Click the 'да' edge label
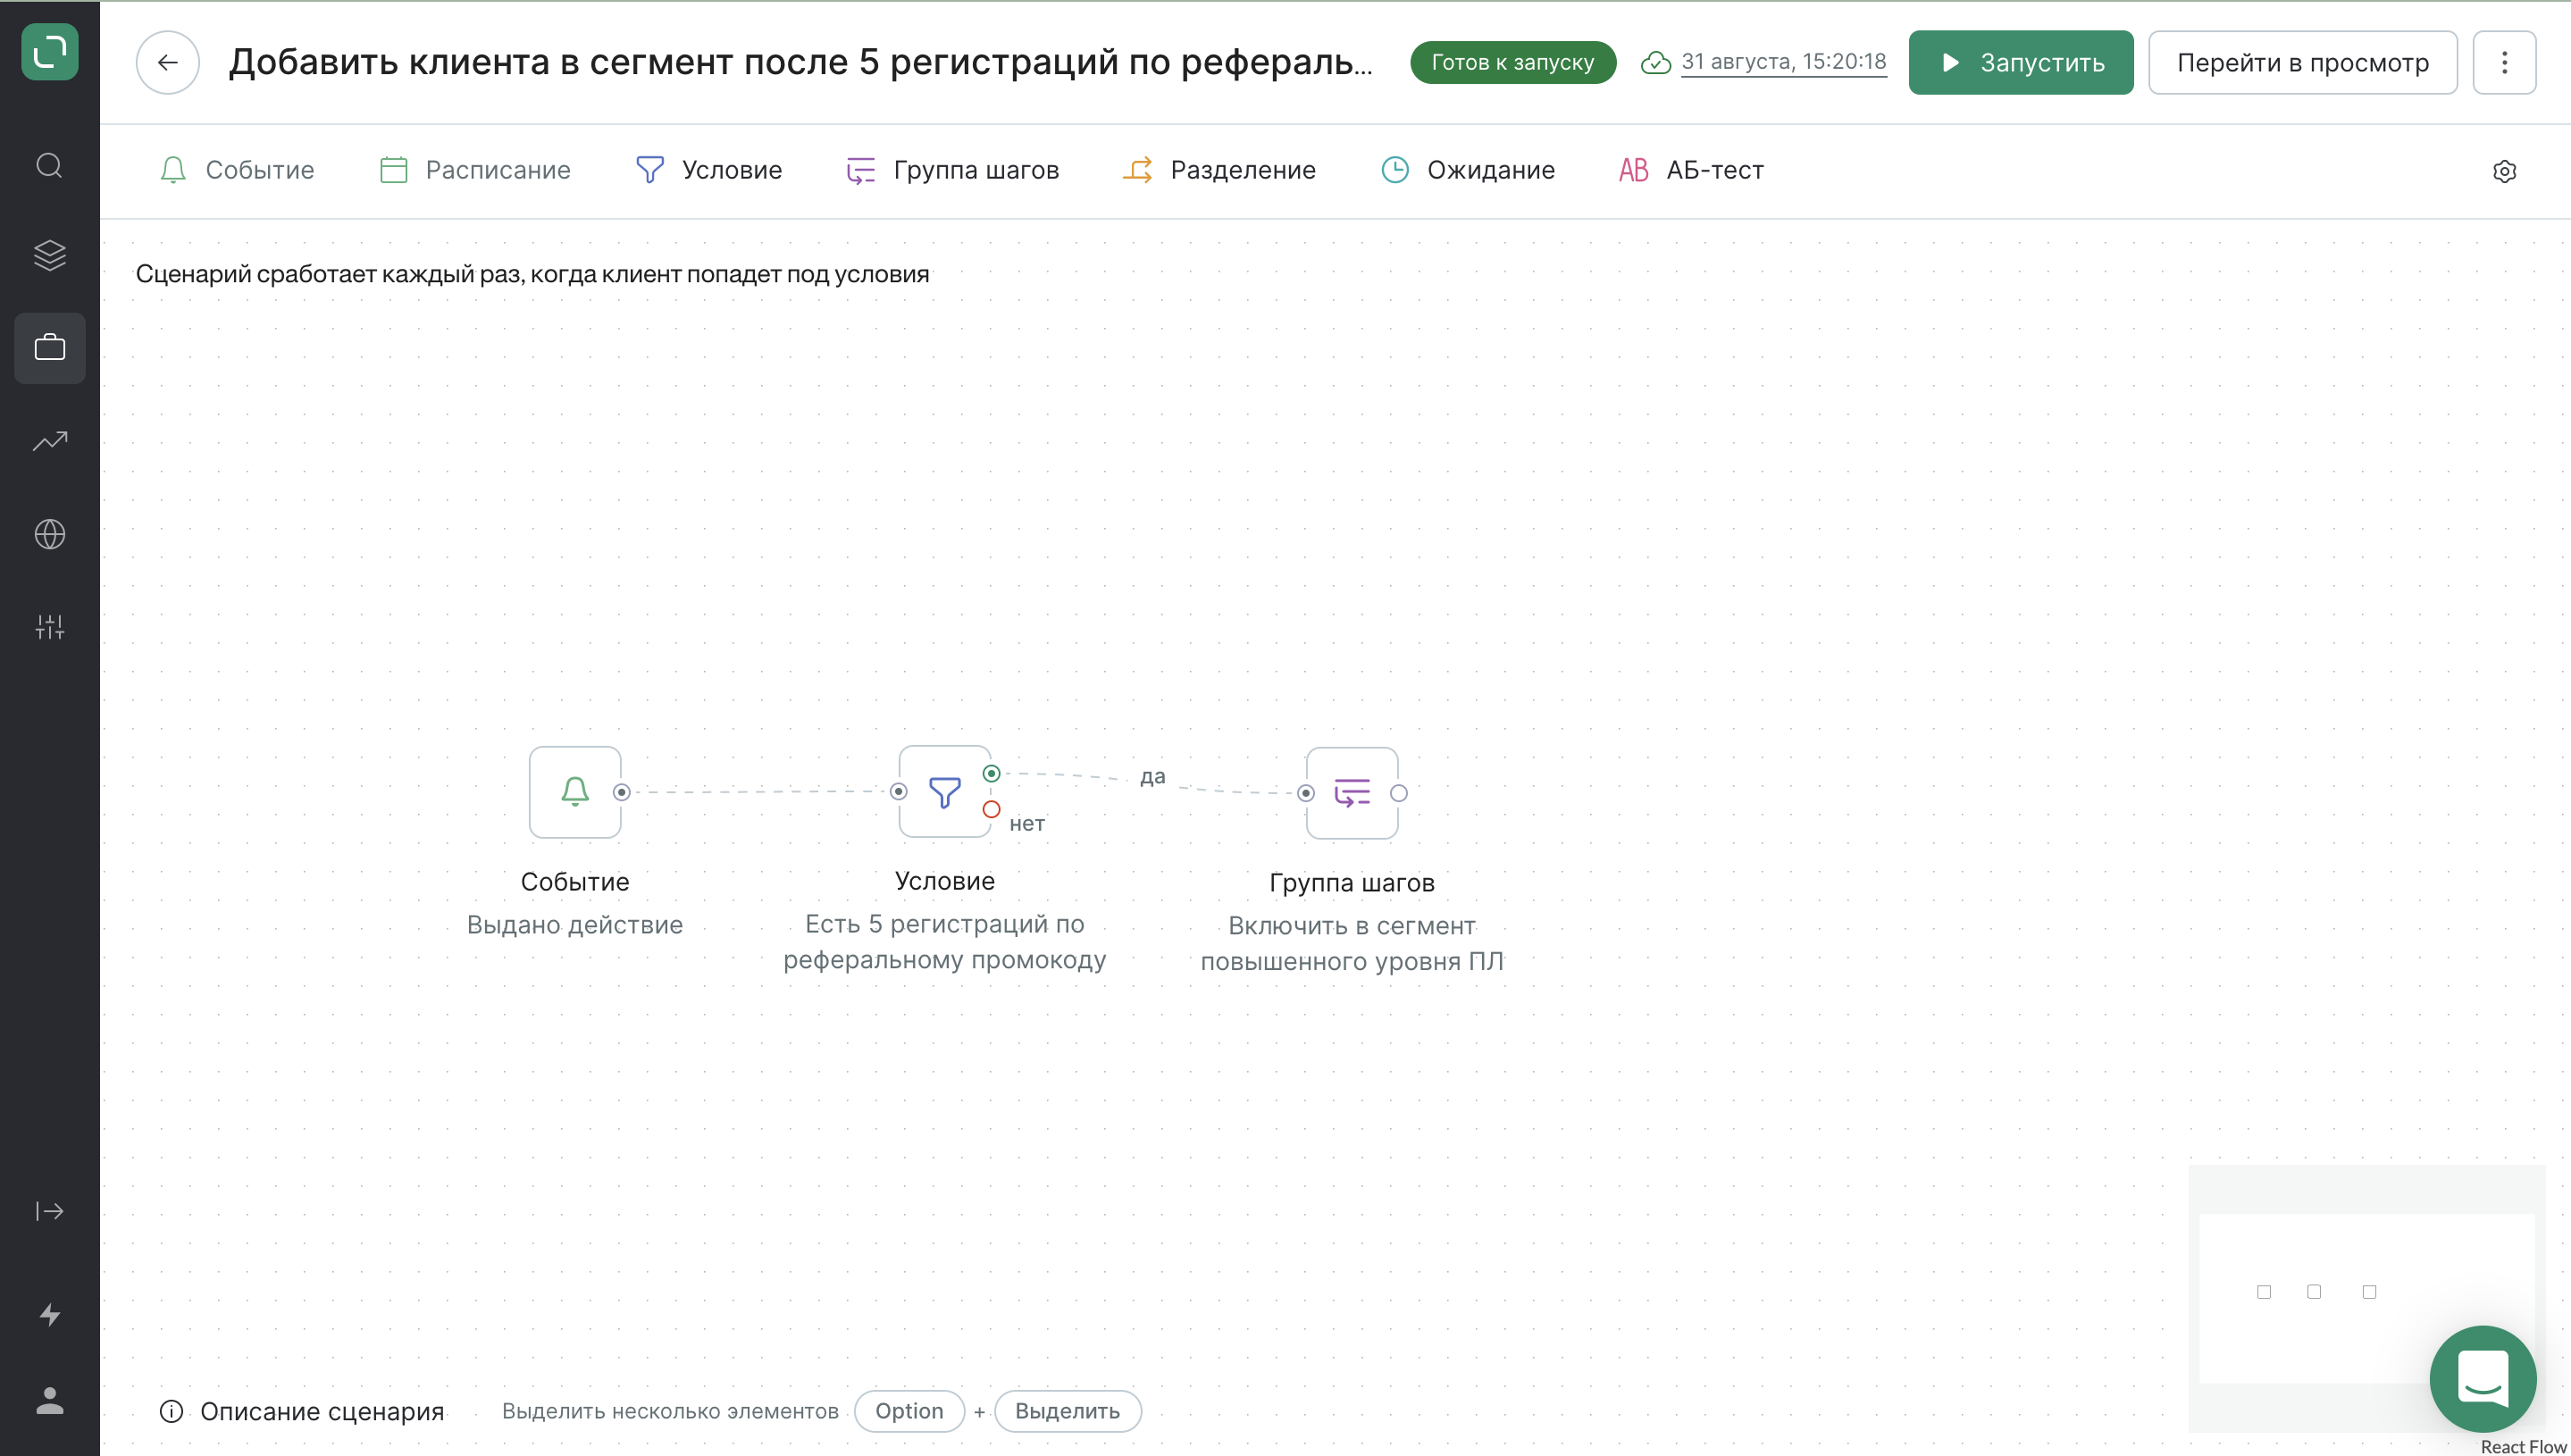Image resolution: width=2571 pixels, height=1456 pixels. pos(1152,777)
